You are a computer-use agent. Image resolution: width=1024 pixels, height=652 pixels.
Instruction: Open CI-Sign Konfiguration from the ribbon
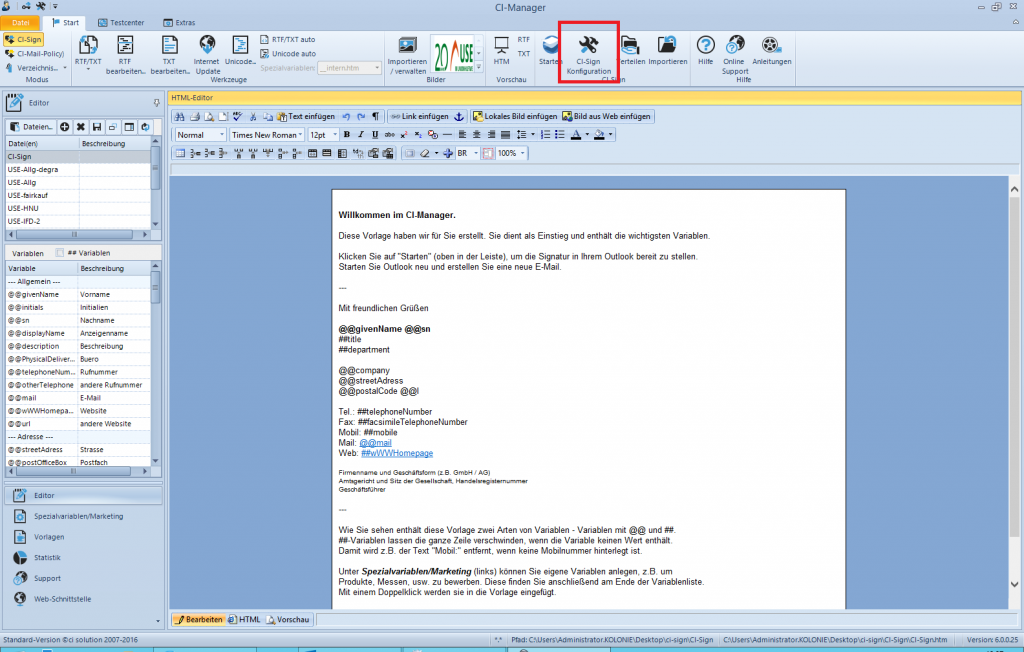587,50
